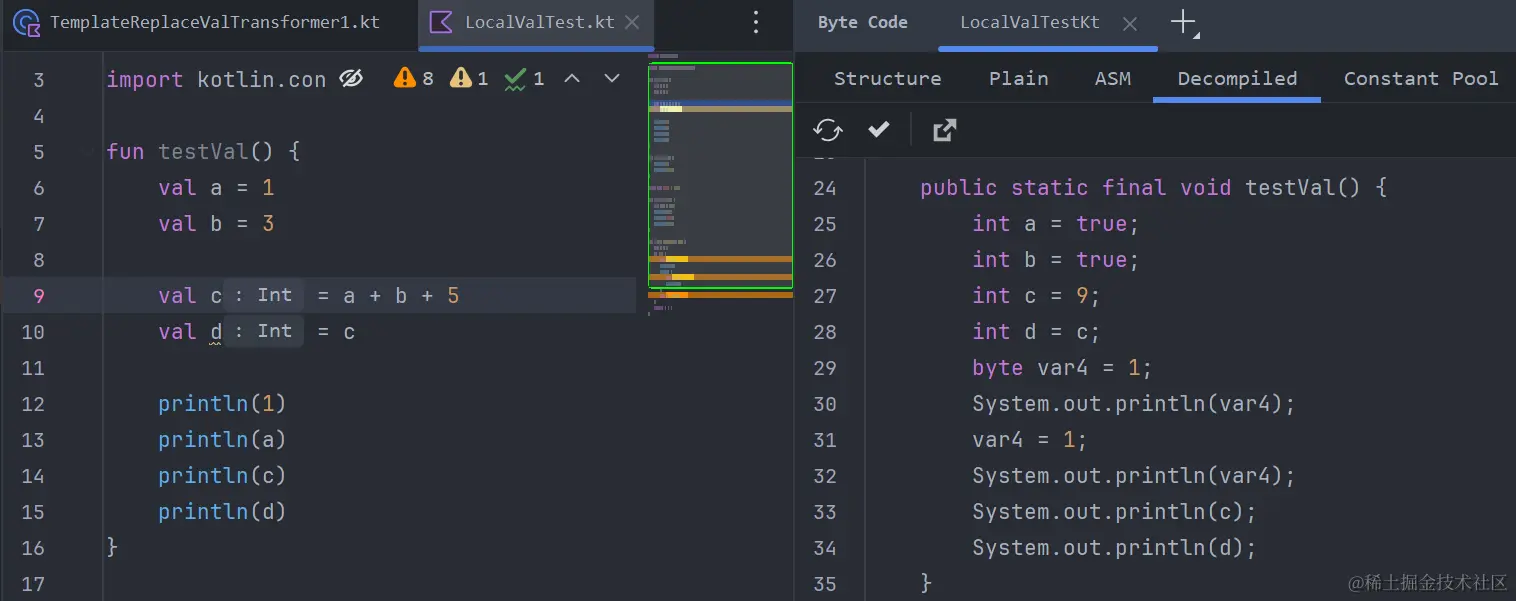Click 'System.out.println(c);' in decompiled code

(x=1114, y=511)
